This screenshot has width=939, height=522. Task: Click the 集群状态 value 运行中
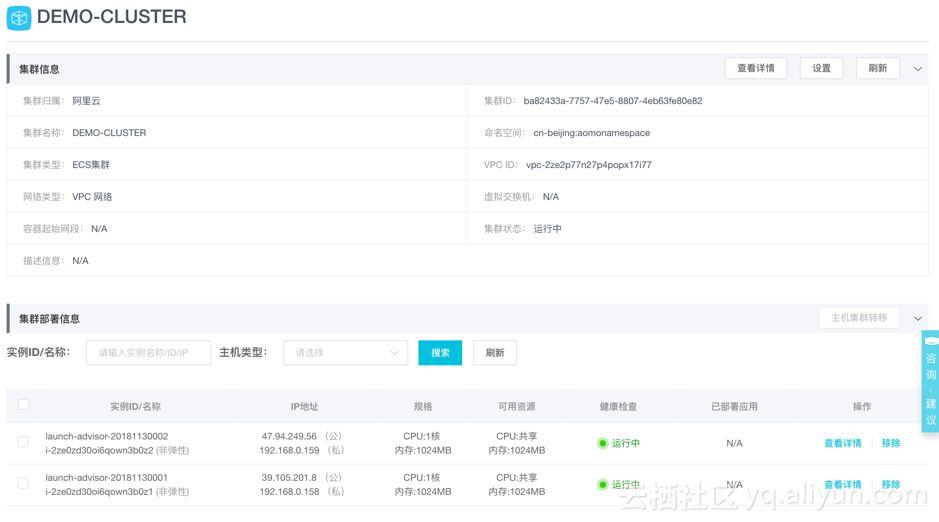click(x=547, y=229)
